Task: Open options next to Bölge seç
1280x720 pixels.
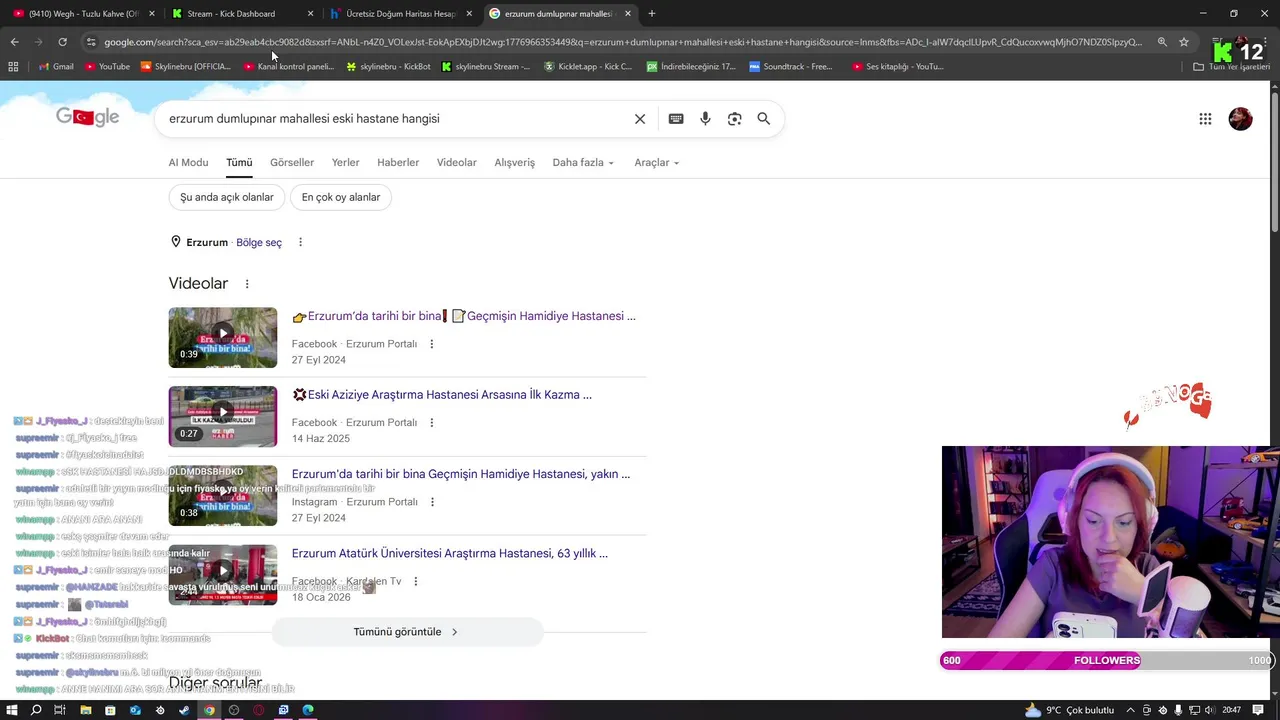Action: pos(300,242)
